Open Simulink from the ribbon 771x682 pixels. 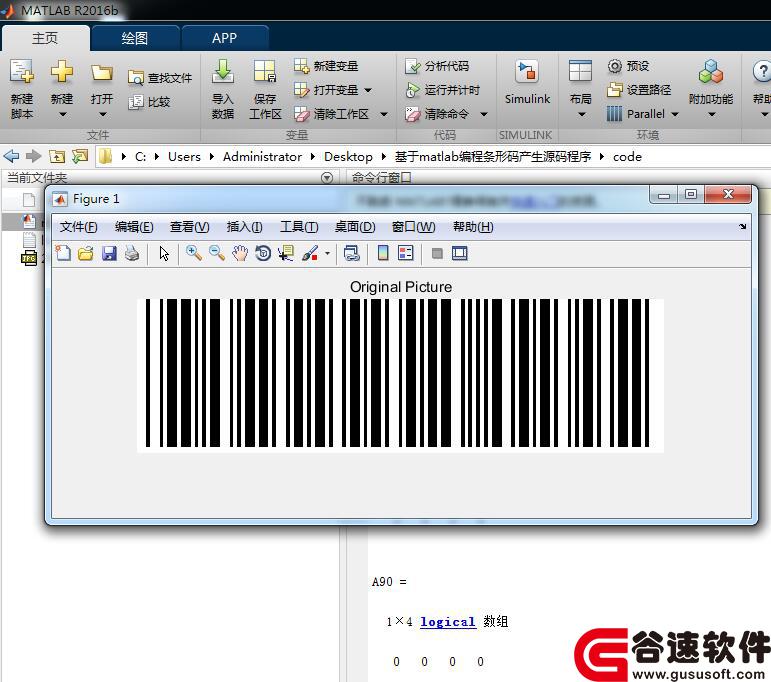(527, 82)
